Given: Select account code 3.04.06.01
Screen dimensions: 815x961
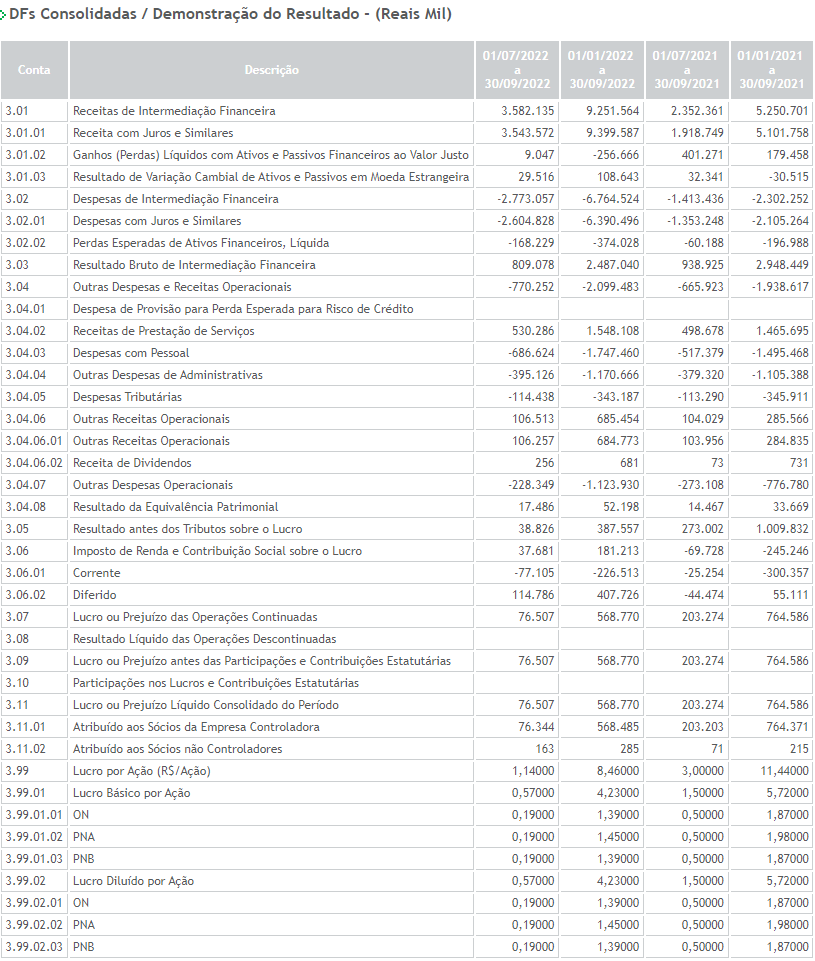Looking at the screenshot, I should (x=34, y=441).
